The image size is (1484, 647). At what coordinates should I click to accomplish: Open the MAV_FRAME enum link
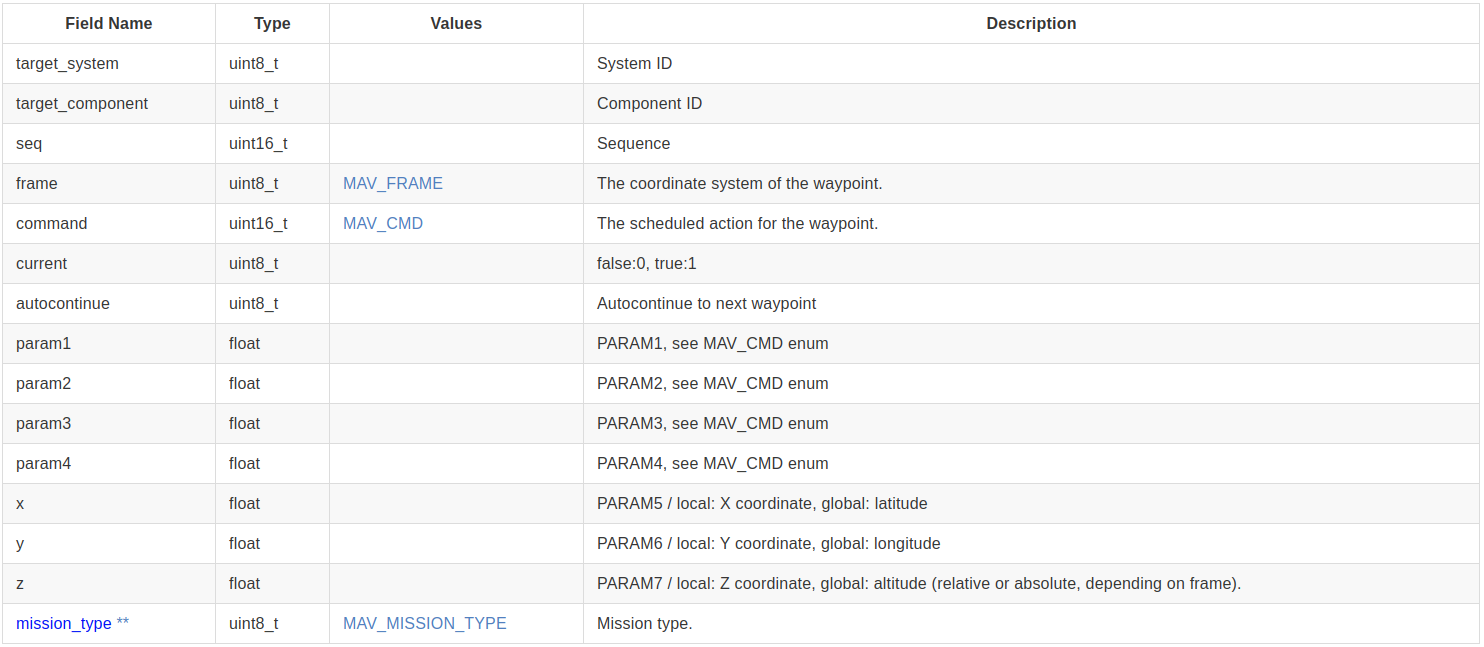coord(393,183)
